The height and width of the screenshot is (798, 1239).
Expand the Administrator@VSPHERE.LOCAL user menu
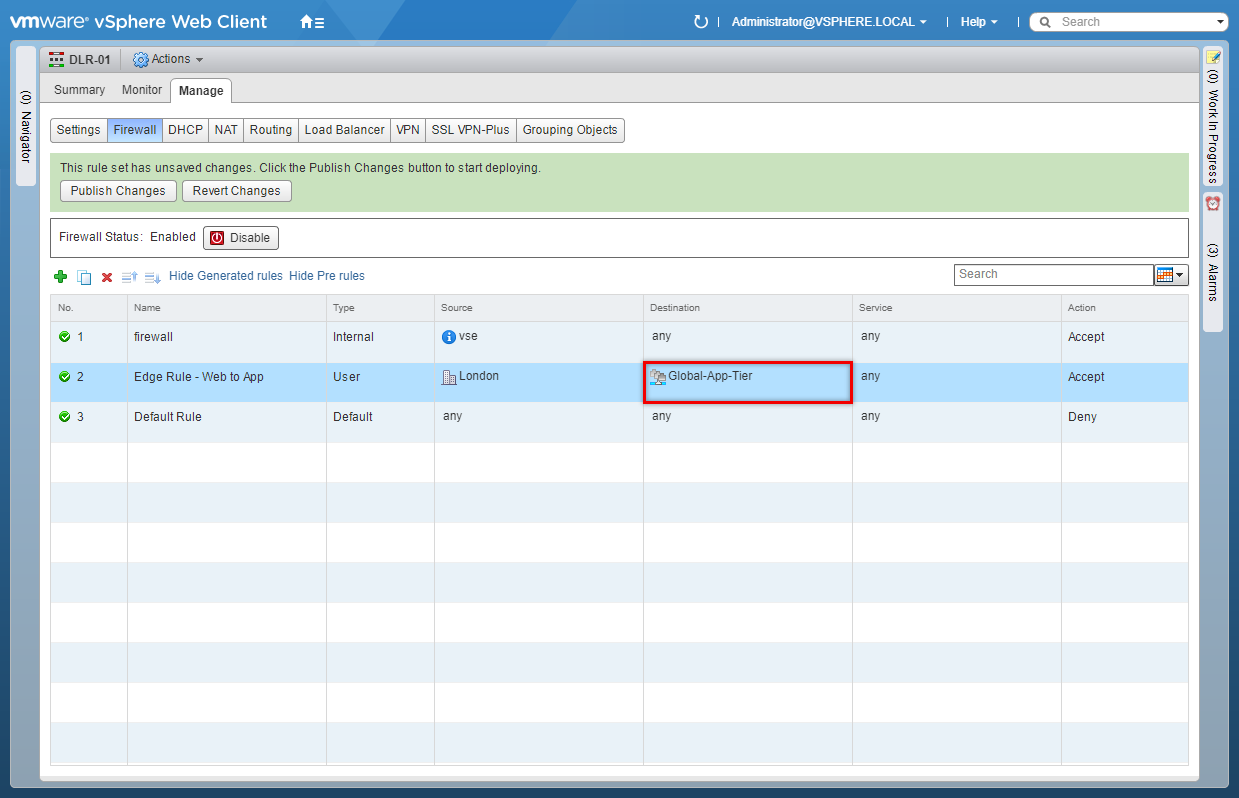click(x=828, y=22)
